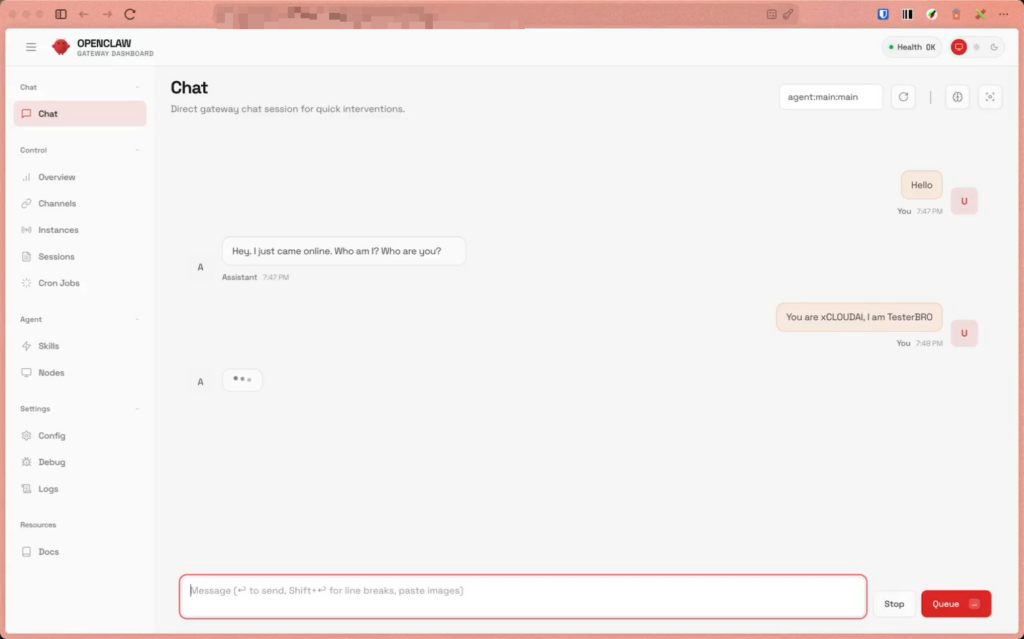Click the Config gear icon
Image resolution: width=1024 pixels, height=639 pixels.
(26, 436)
